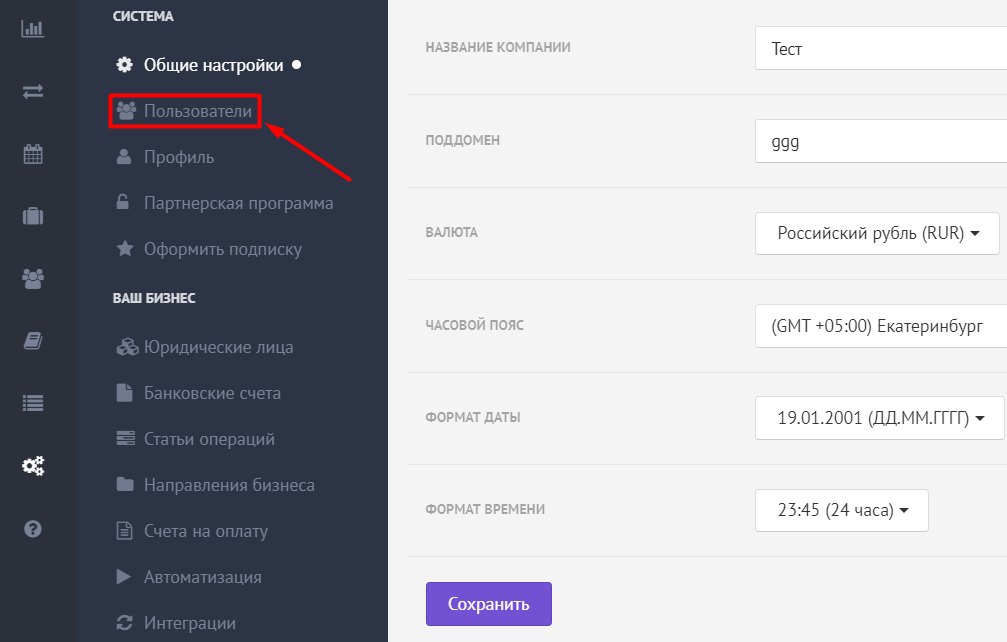This screenshot has width=1007, height=642.
Task: Open the calendar icon in sidebar
Action: [33, 154]
